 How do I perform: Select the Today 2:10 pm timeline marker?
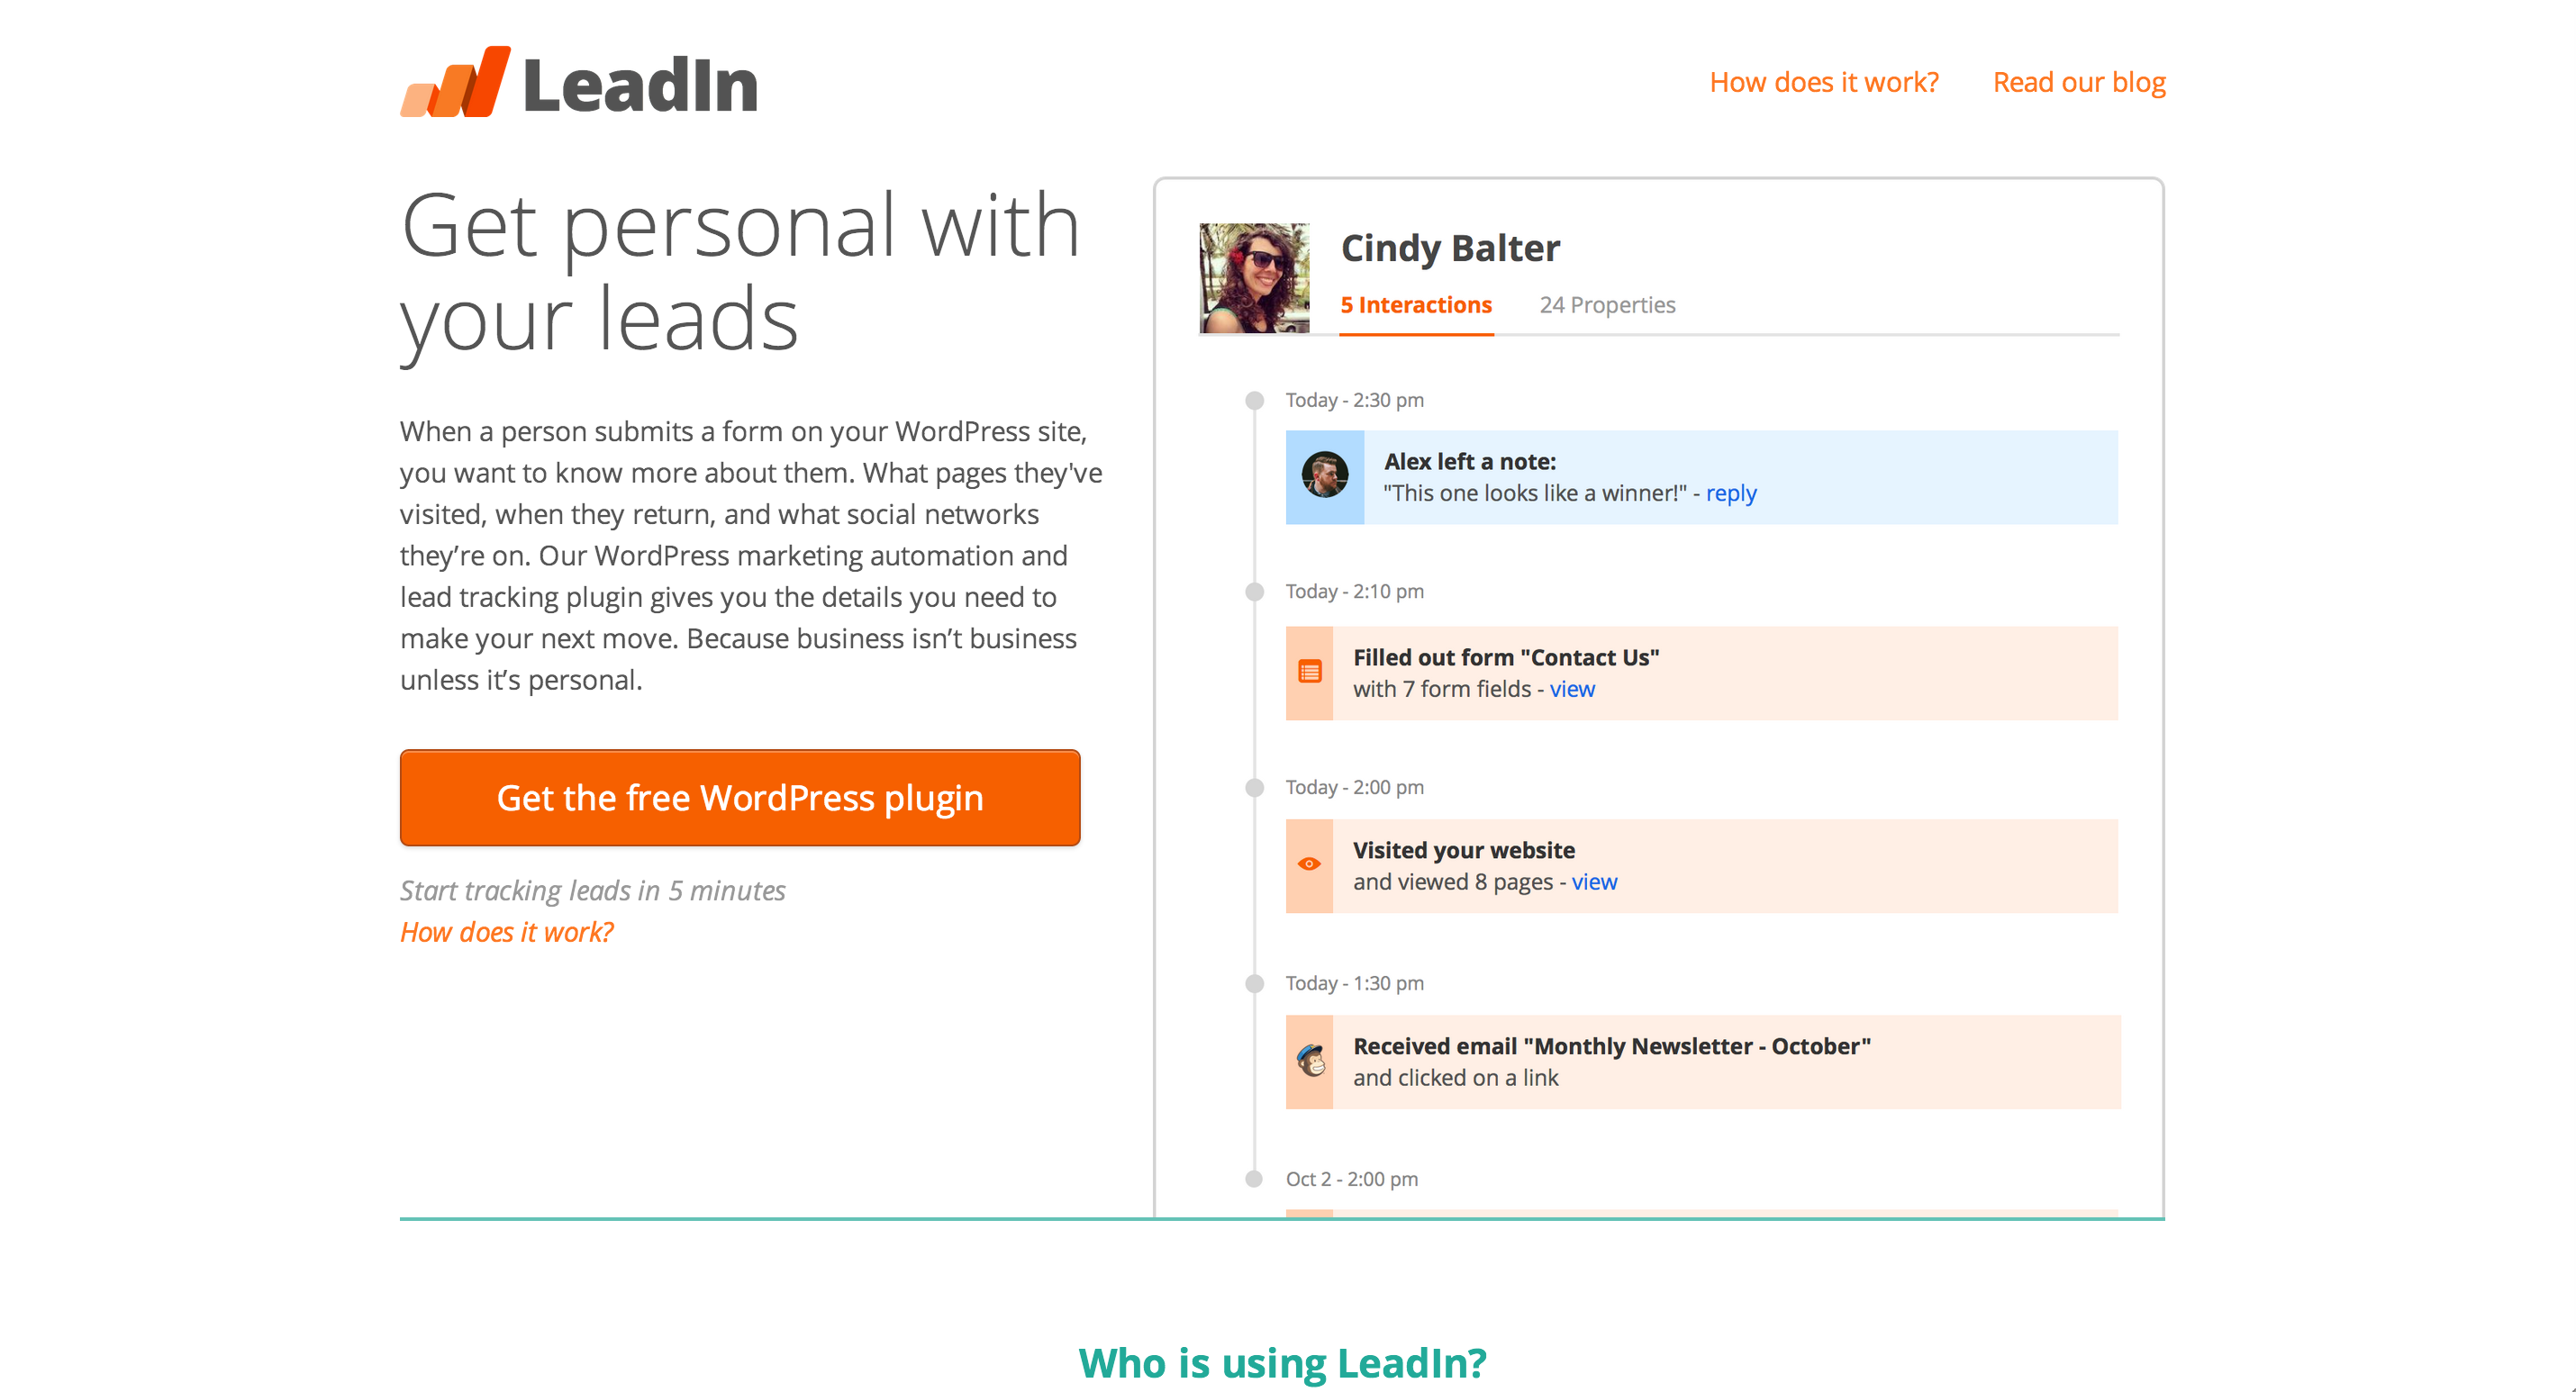point(1254,592)
